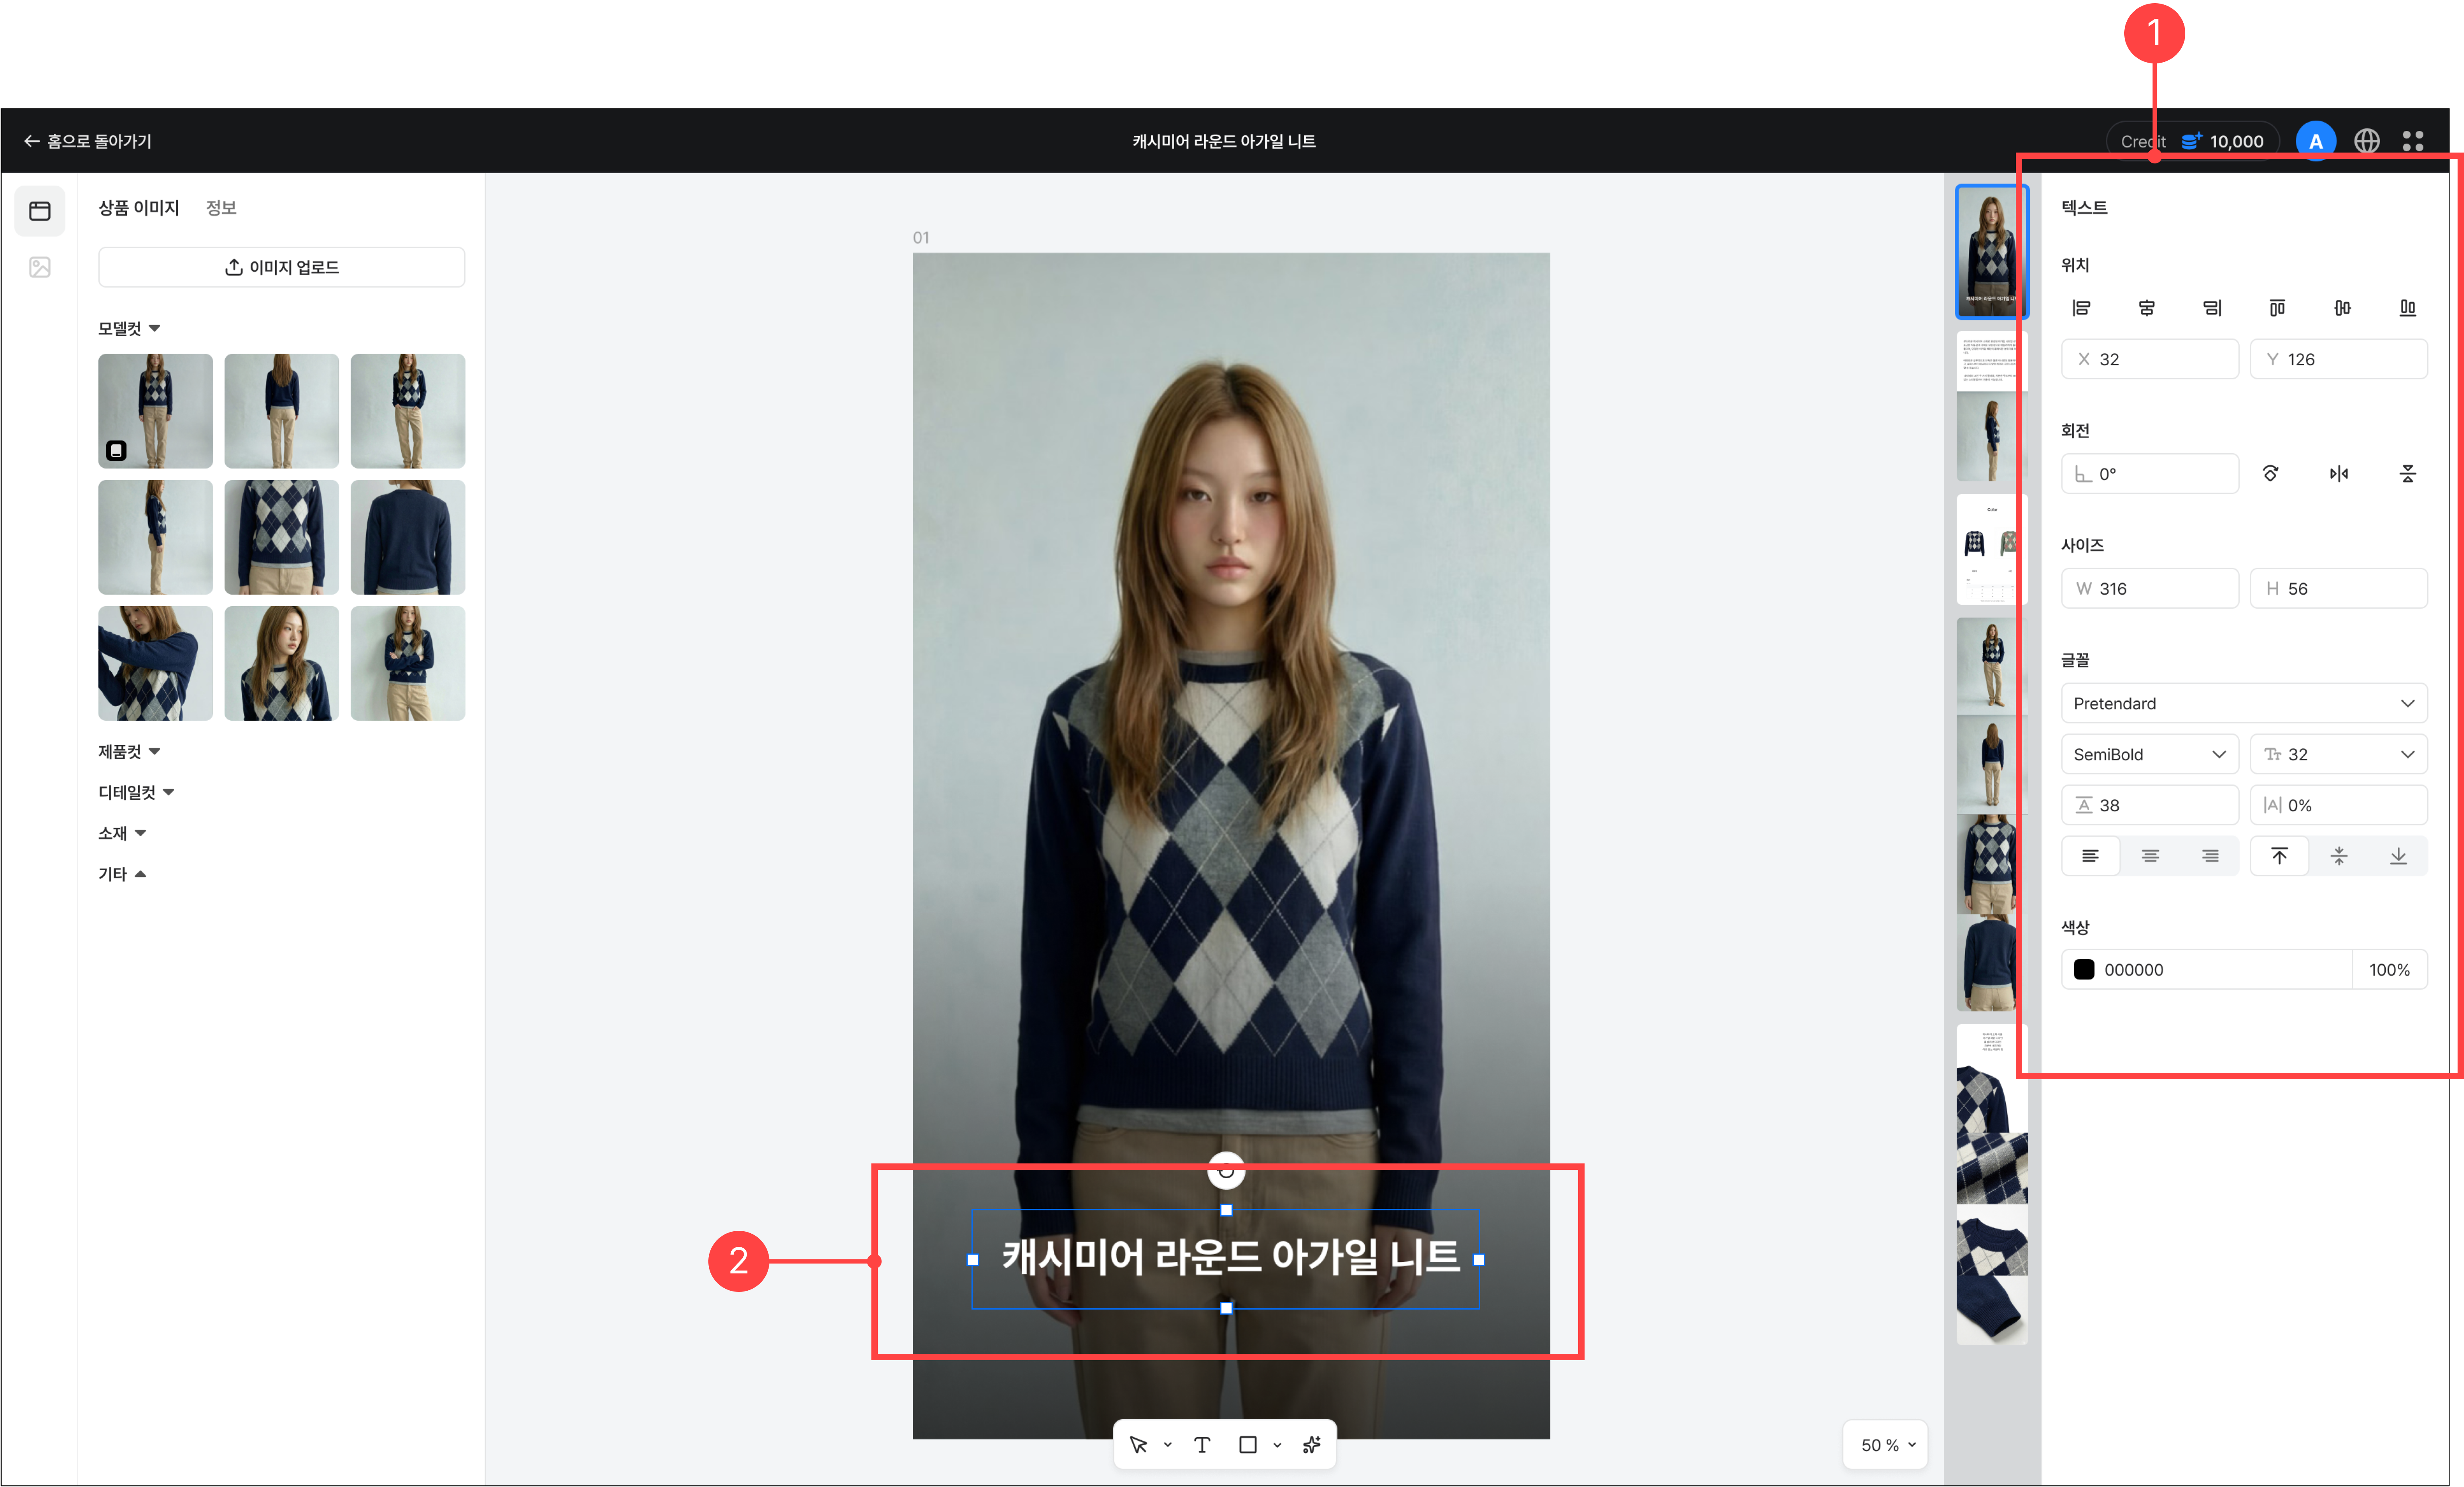Select the back-view sweater model thumbnail

(x=408, y=537)
